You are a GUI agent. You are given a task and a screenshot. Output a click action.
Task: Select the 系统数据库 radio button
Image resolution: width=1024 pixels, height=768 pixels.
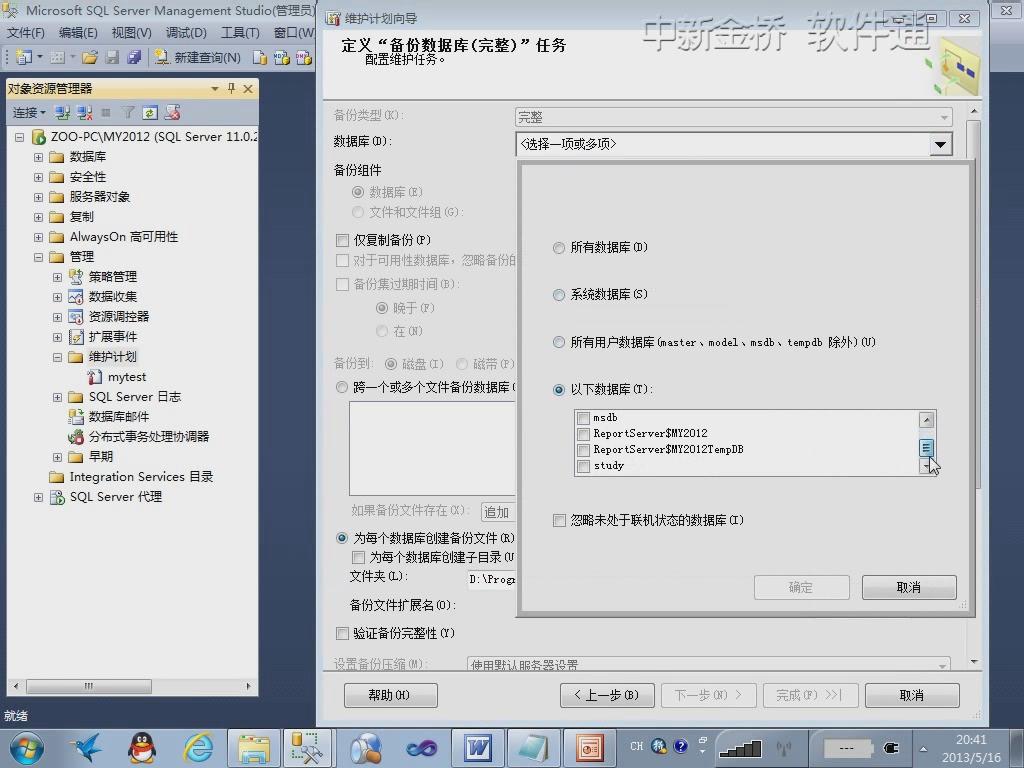click(558, 295)
